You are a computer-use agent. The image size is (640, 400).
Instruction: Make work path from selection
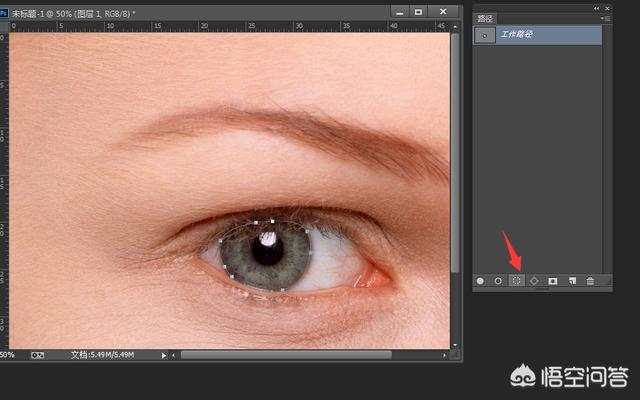coord(534,281)
